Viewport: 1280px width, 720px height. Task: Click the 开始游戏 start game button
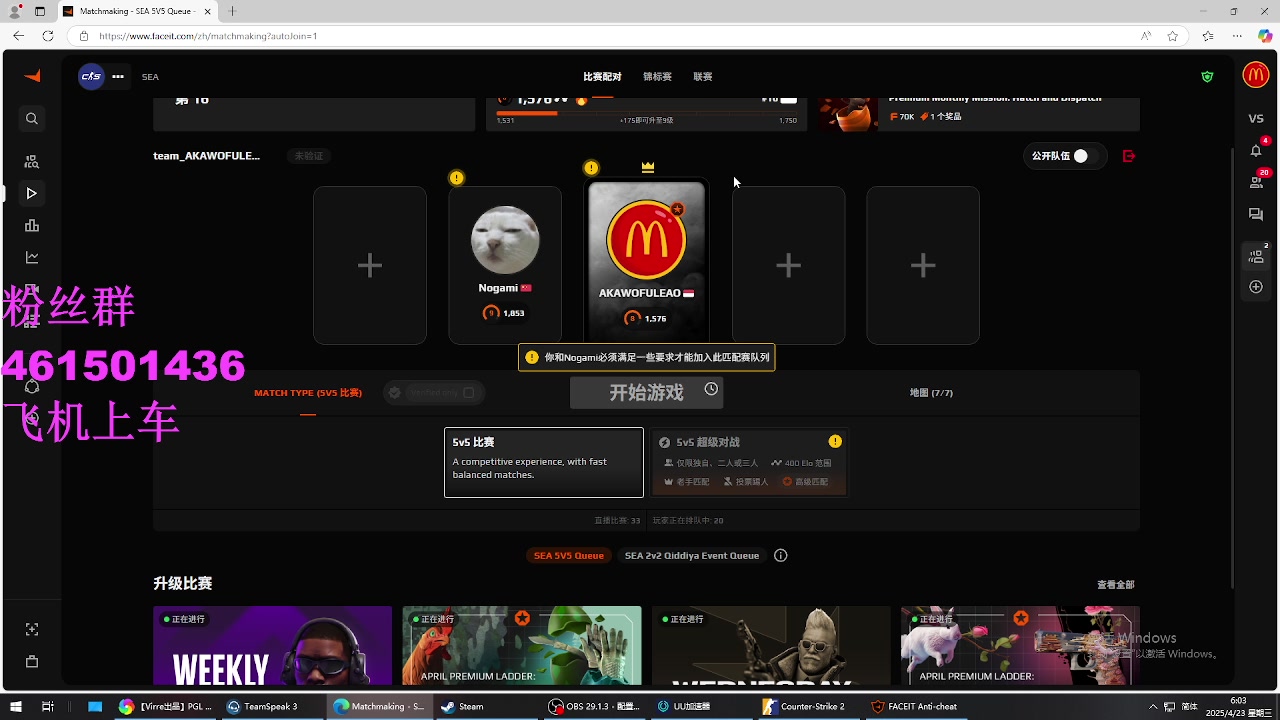[646, 393]
